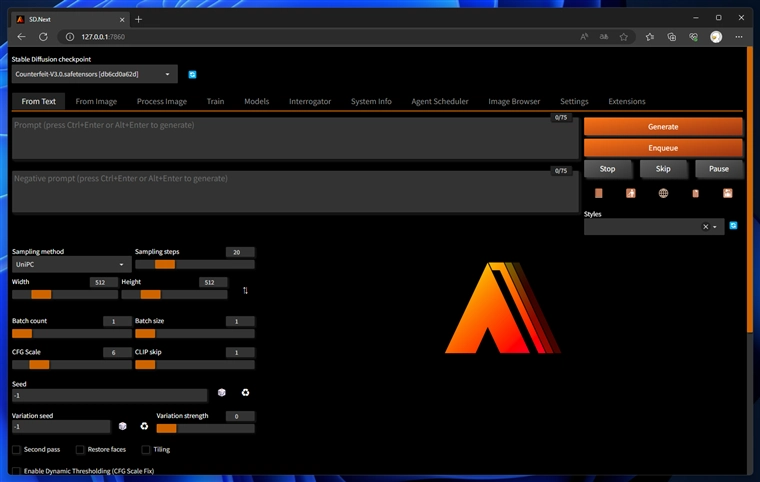Click the Seed input field
This screenshot has width=760, height=482.
(110, 395)
